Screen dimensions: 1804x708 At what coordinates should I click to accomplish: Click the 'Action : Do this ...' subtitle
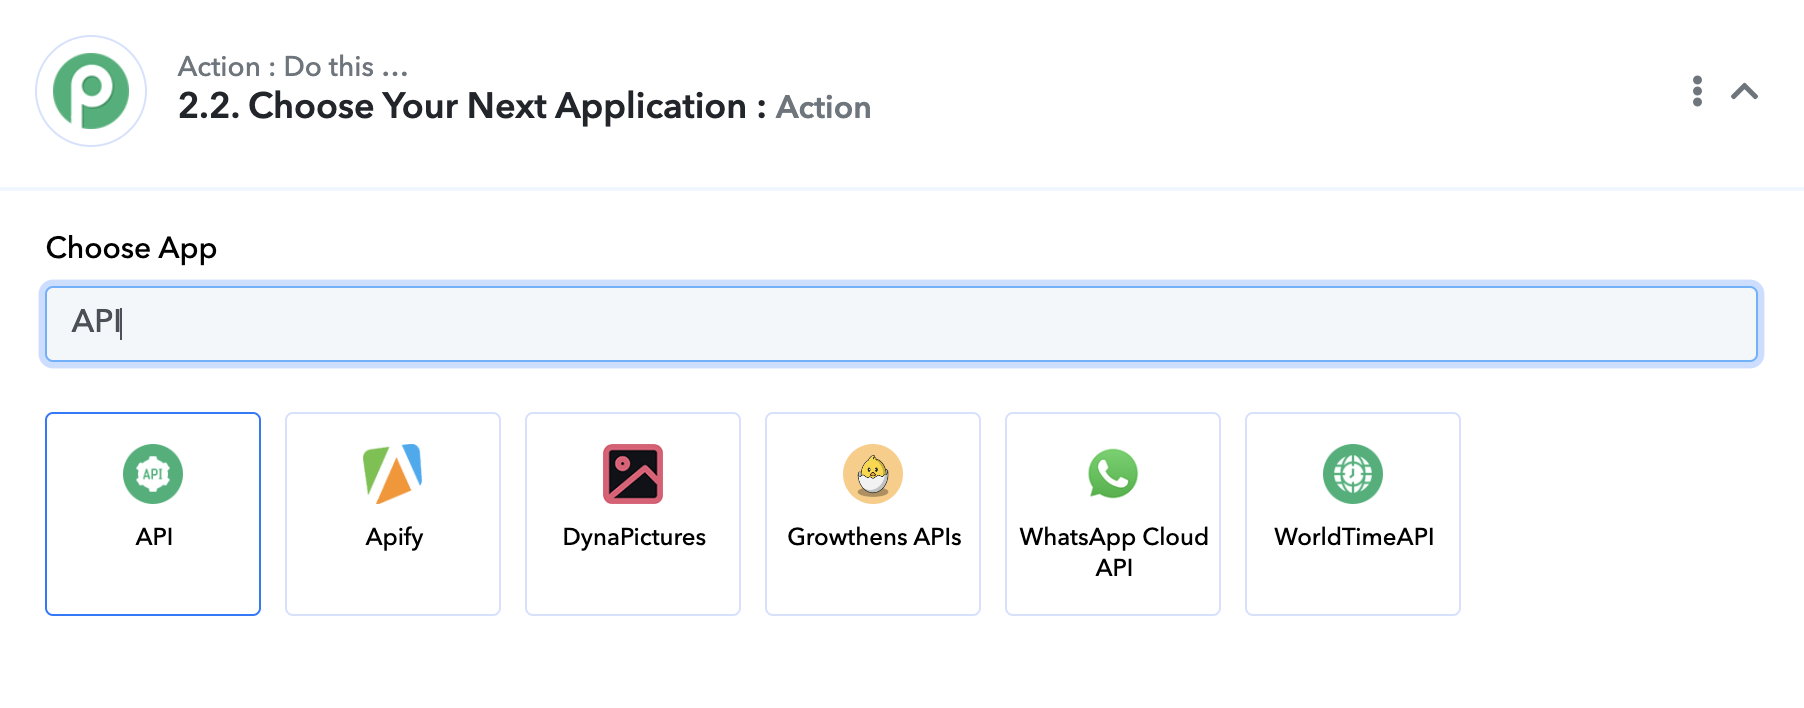293,66
